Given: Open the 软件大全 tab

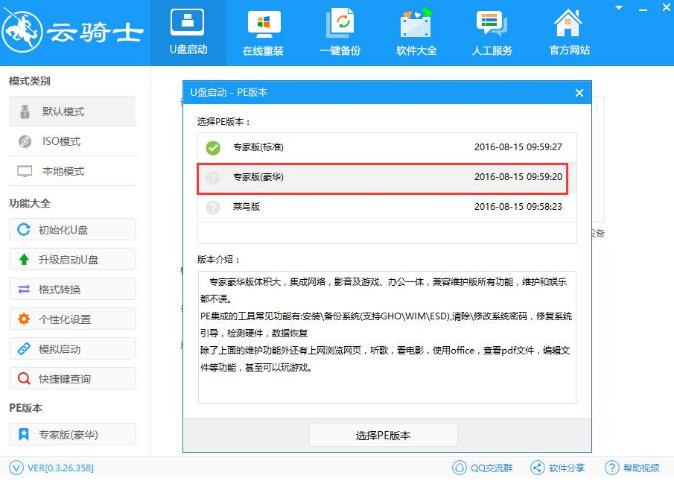Looking at the screenshot, I should pyautogui.click(x=416, y=33).
